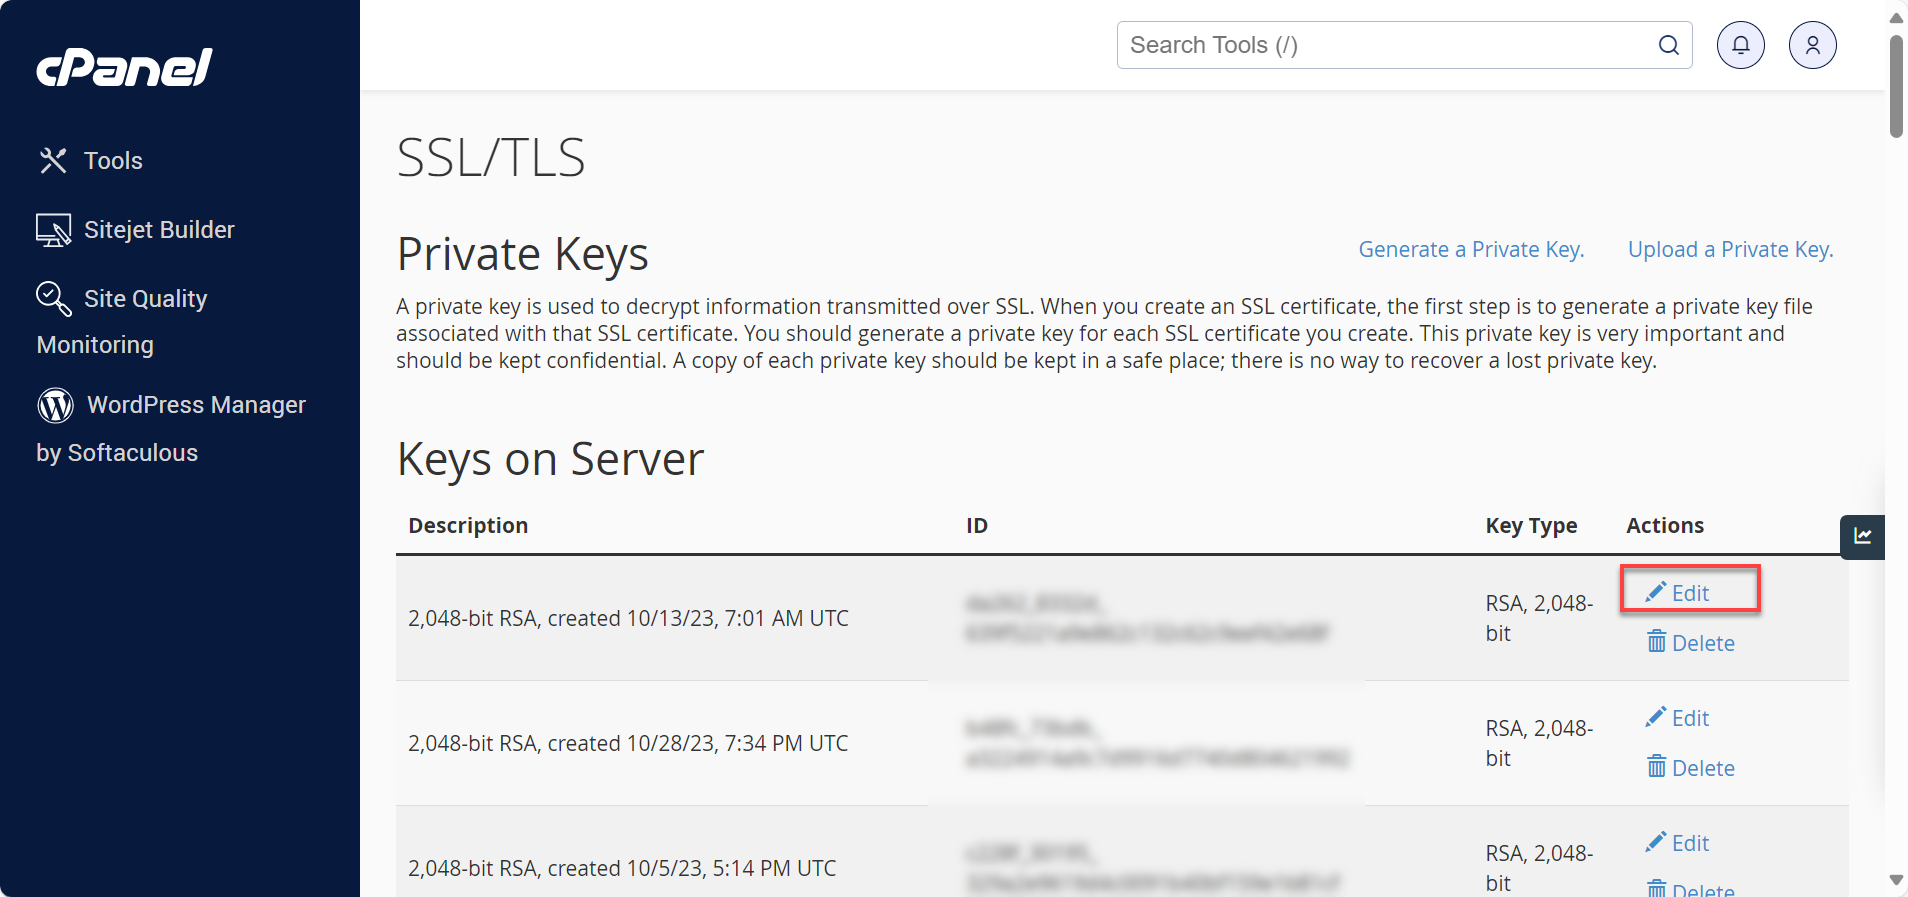Click the search magnifier icon
Image resolution: width=1908 pixels, height=897 pixels.
pos(1668,45)
